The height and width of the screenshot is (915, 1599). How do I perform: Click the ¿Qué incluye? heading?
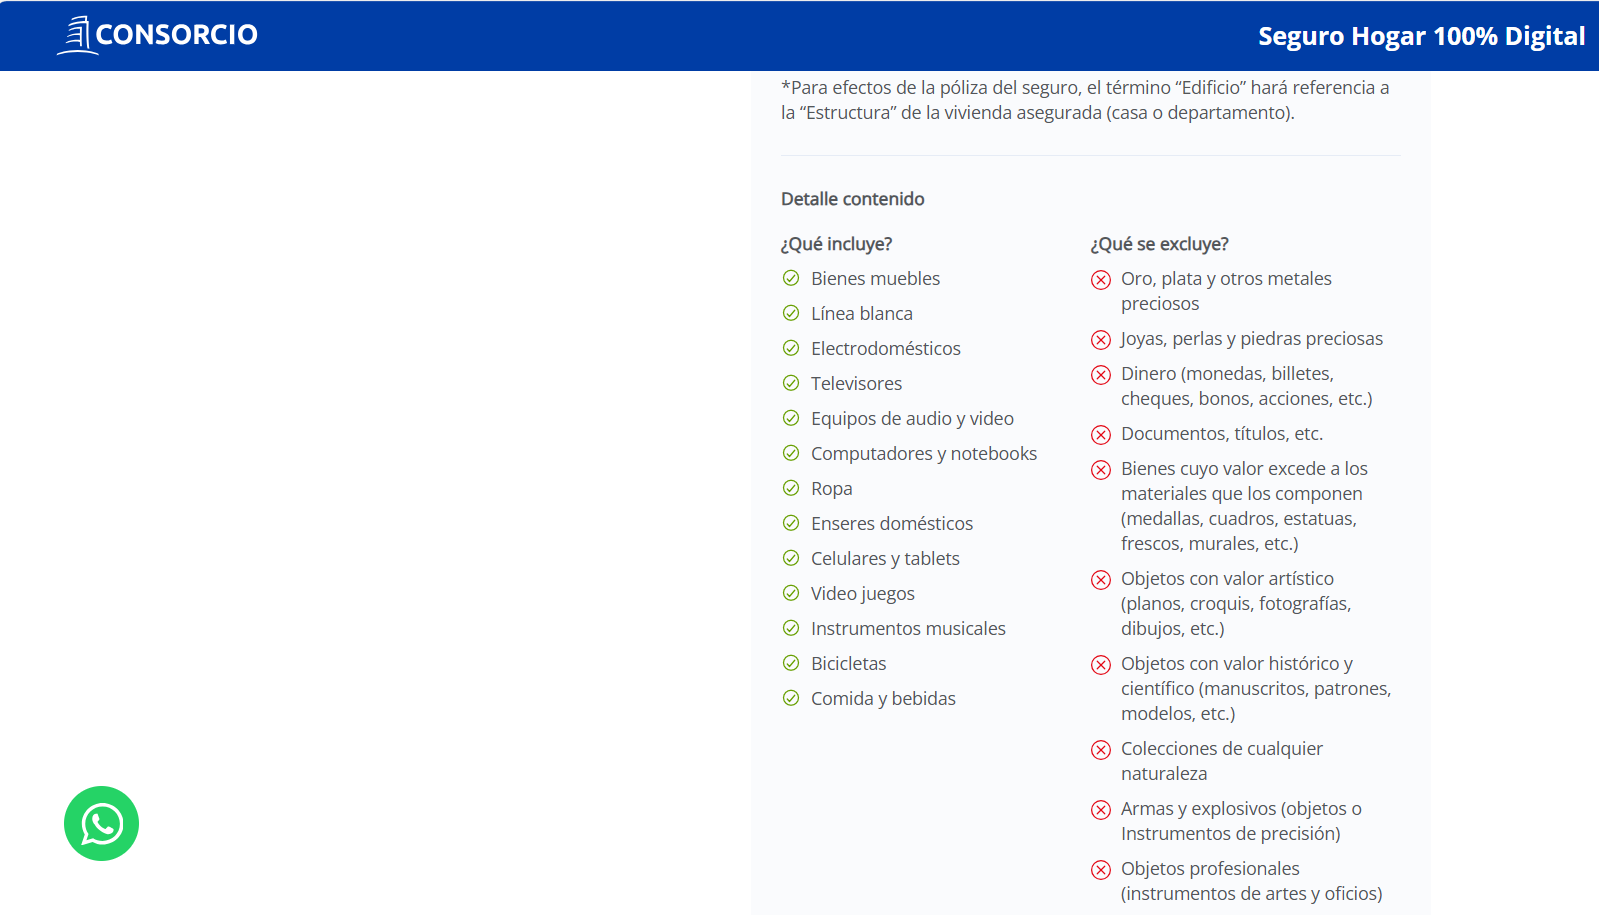click(837, 244)
